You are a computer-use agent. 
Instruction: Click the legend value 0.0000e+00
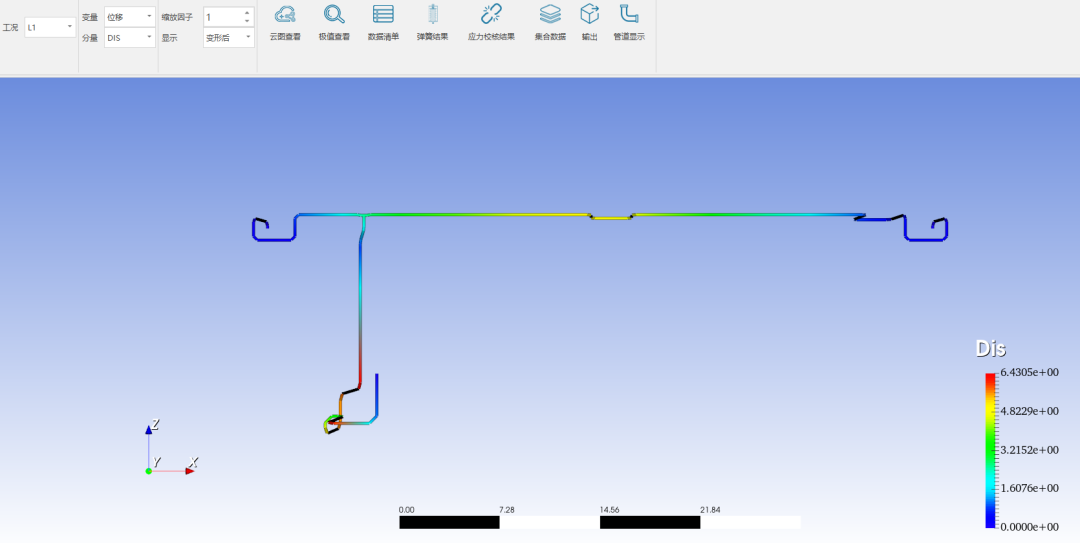1029,526
